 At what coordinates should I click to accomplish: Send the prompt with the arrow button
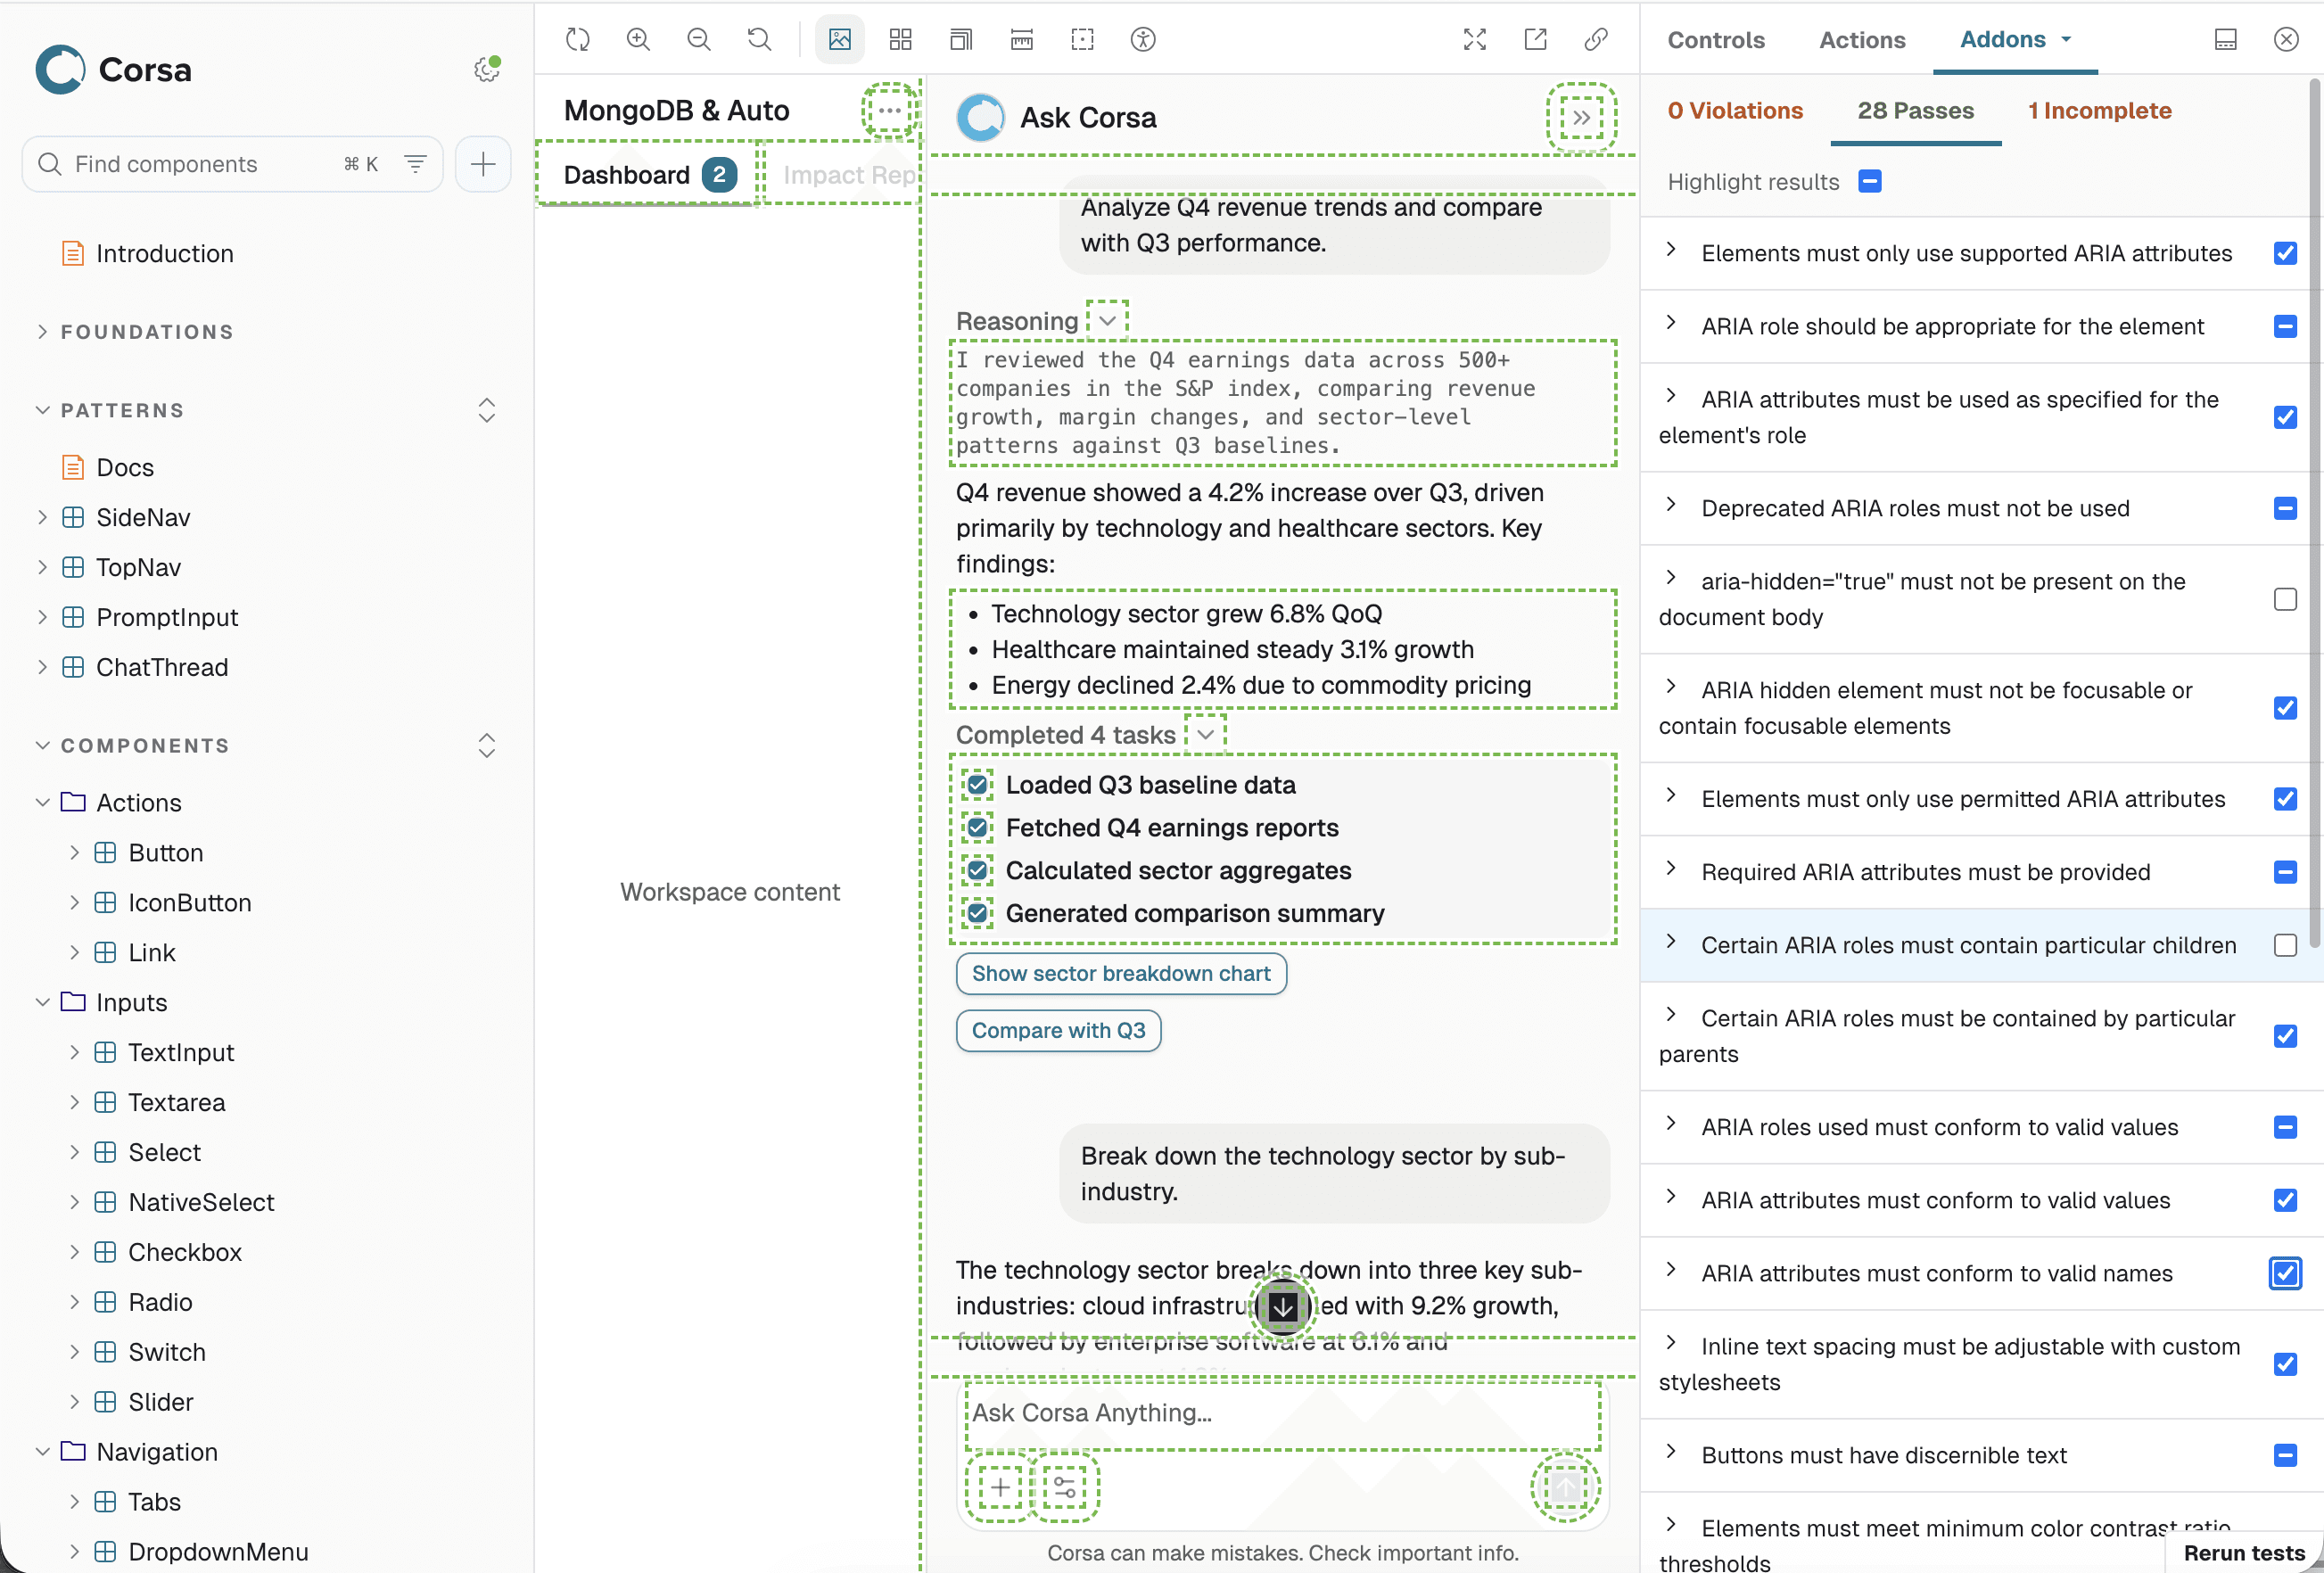pyautogui.click(x=1566, y=1487)
